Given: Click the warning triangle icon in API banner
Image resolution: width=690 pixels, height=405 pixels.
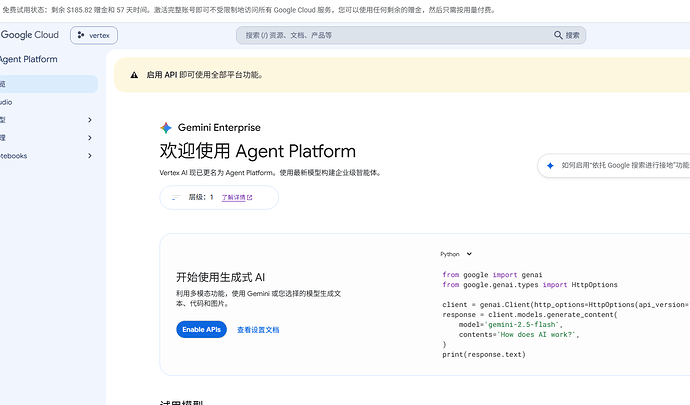Looking at the screenshot, I should (x=134, y=75).
